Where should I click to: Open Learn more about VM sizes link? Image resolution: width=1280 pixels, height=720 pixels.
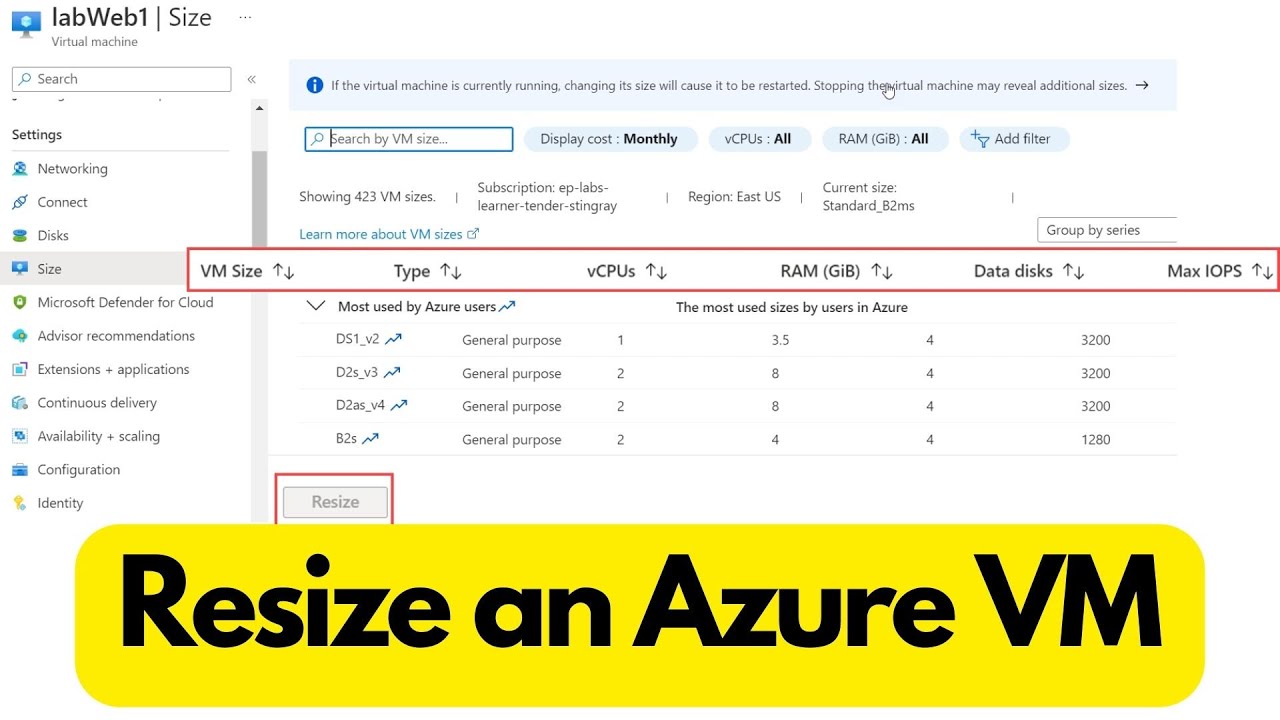389,234
